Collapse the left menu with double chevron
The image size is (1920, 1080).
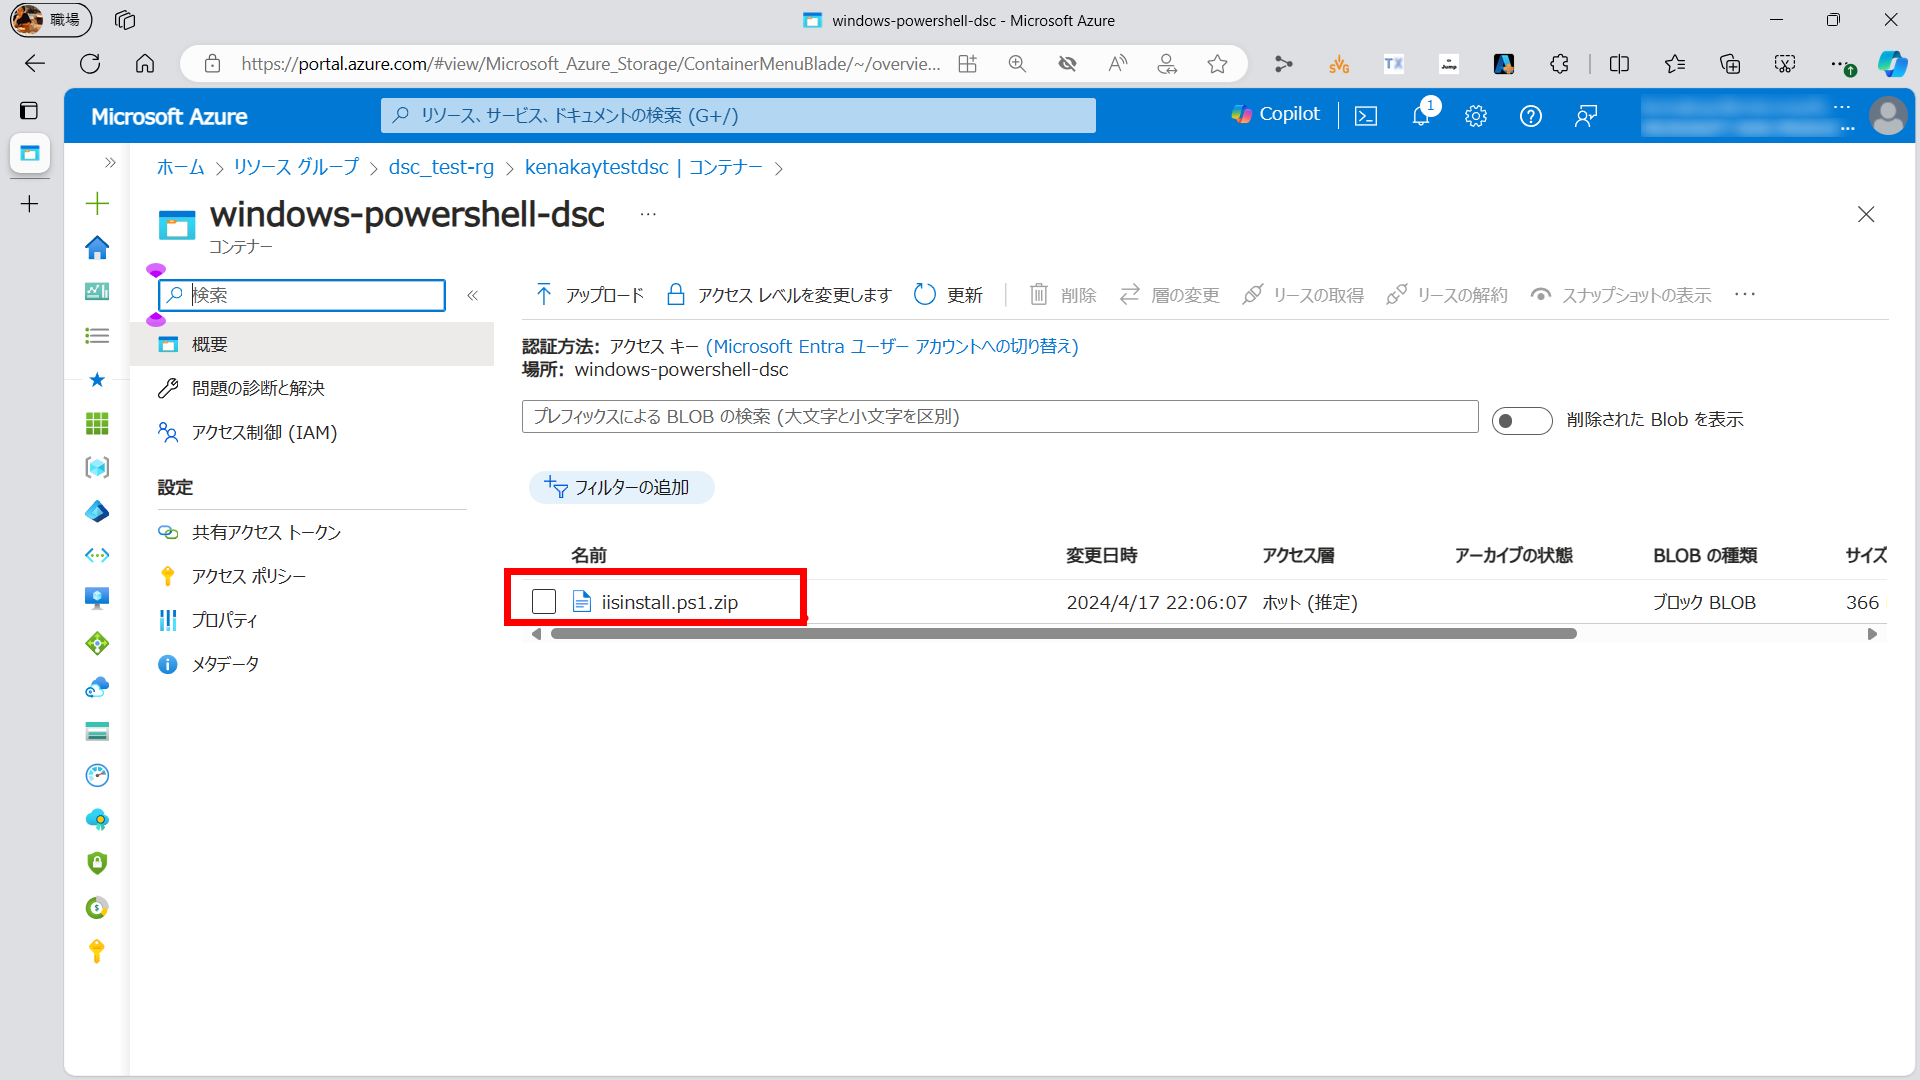473,295
